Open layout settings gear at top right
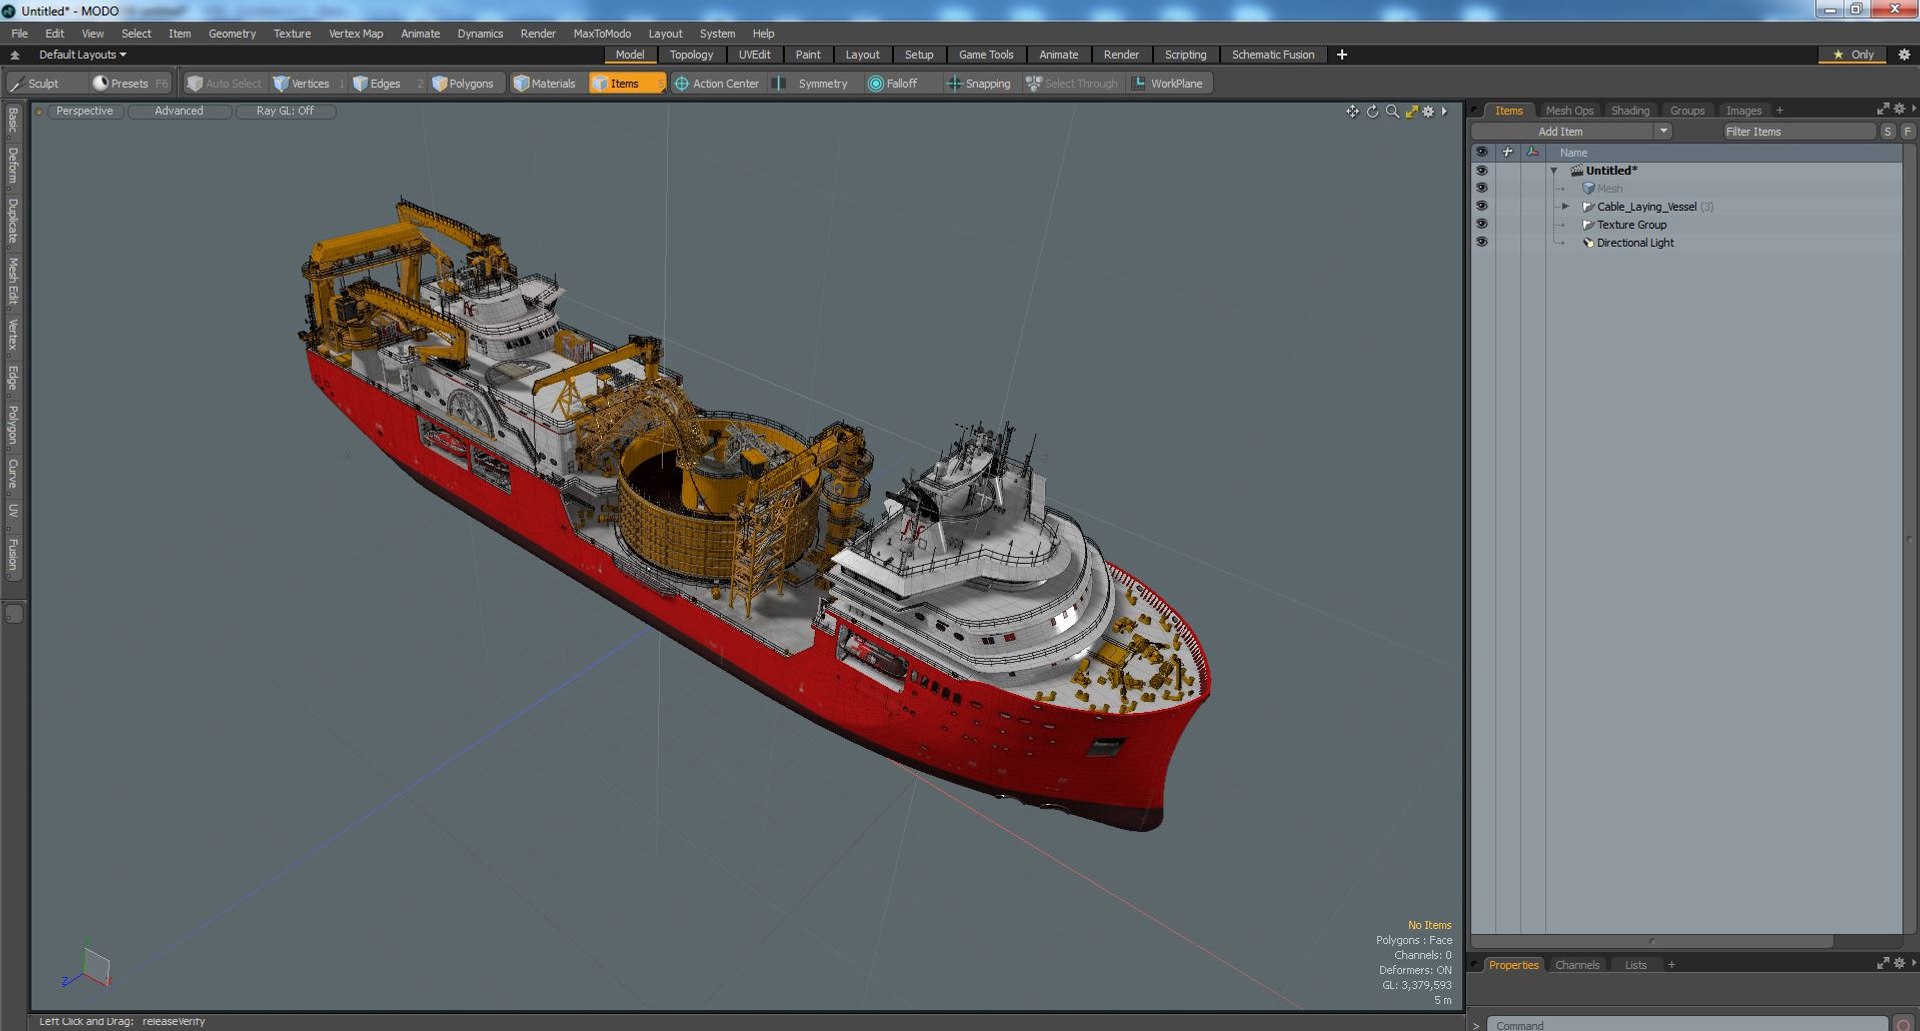 click(x=1904, y=55)
